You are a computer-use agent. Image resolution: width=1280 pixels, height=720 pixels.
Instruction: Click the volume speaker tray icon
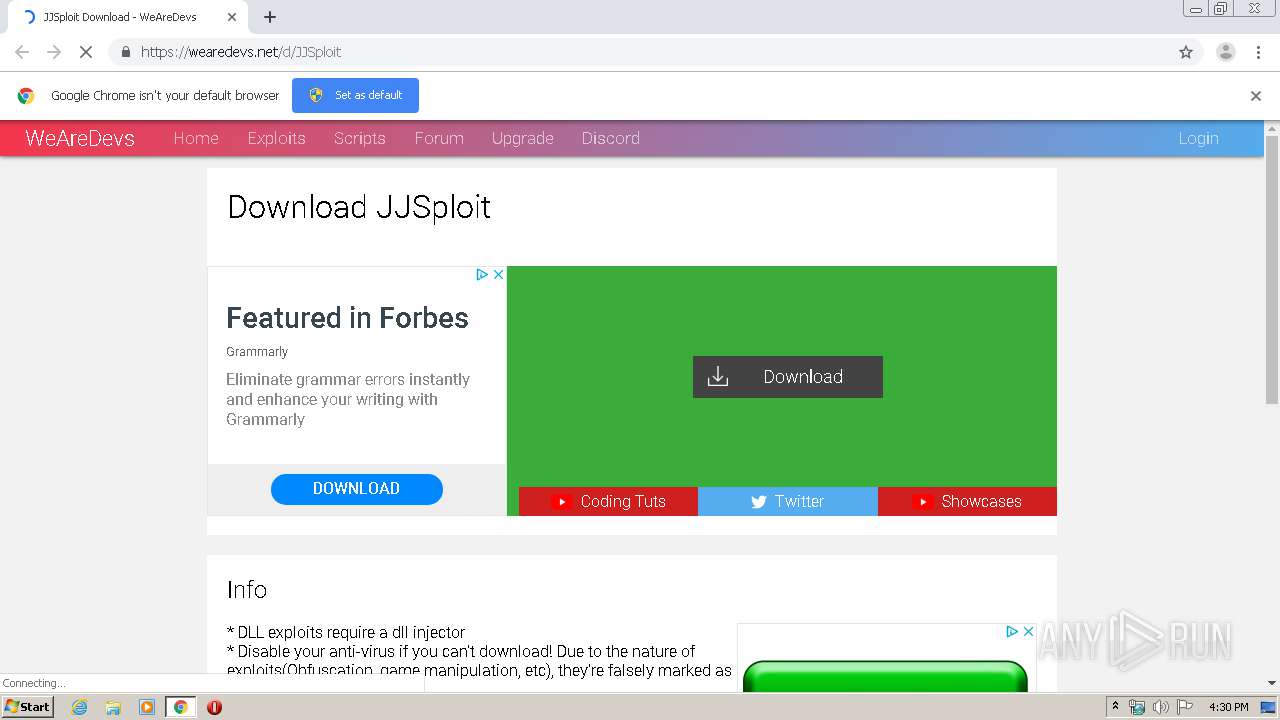(1160, 707)
